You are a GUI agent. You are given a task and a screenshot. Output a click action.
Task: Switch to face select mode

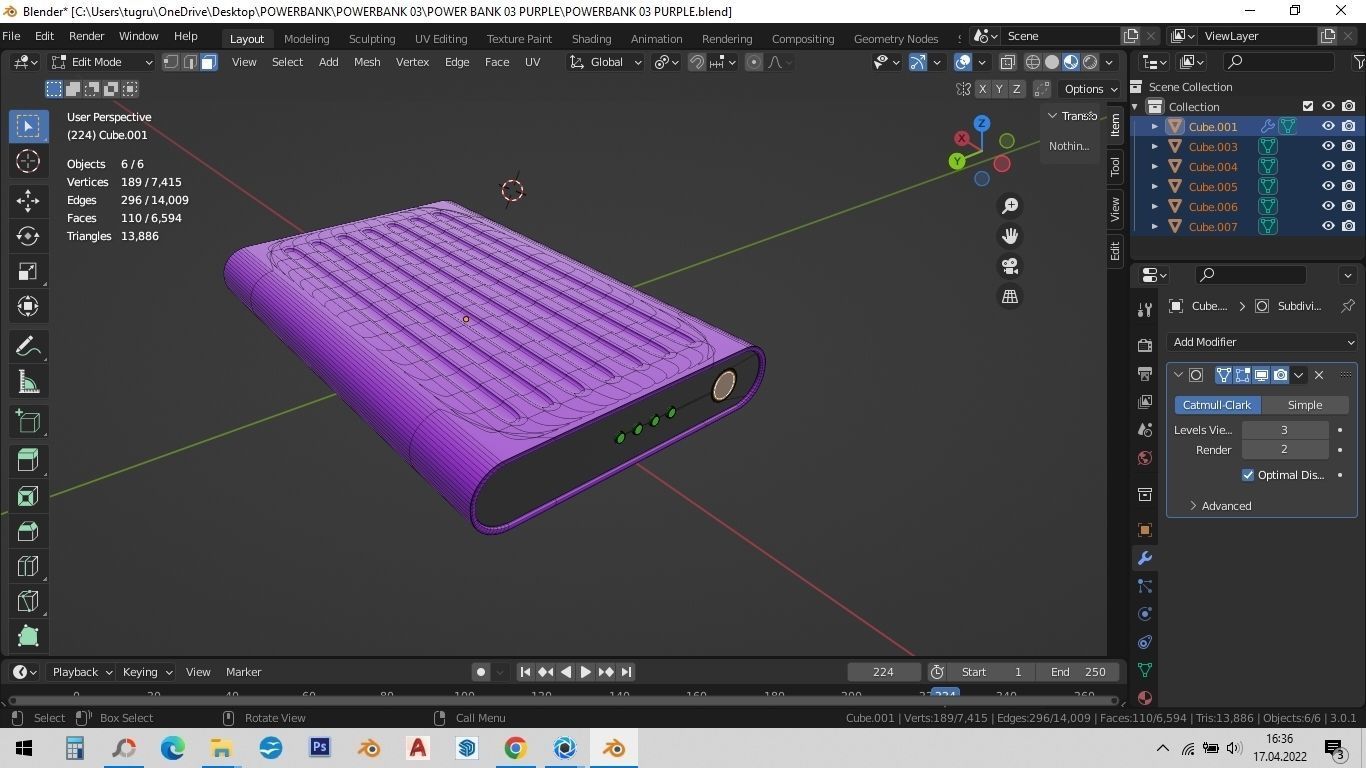(208, 62)
